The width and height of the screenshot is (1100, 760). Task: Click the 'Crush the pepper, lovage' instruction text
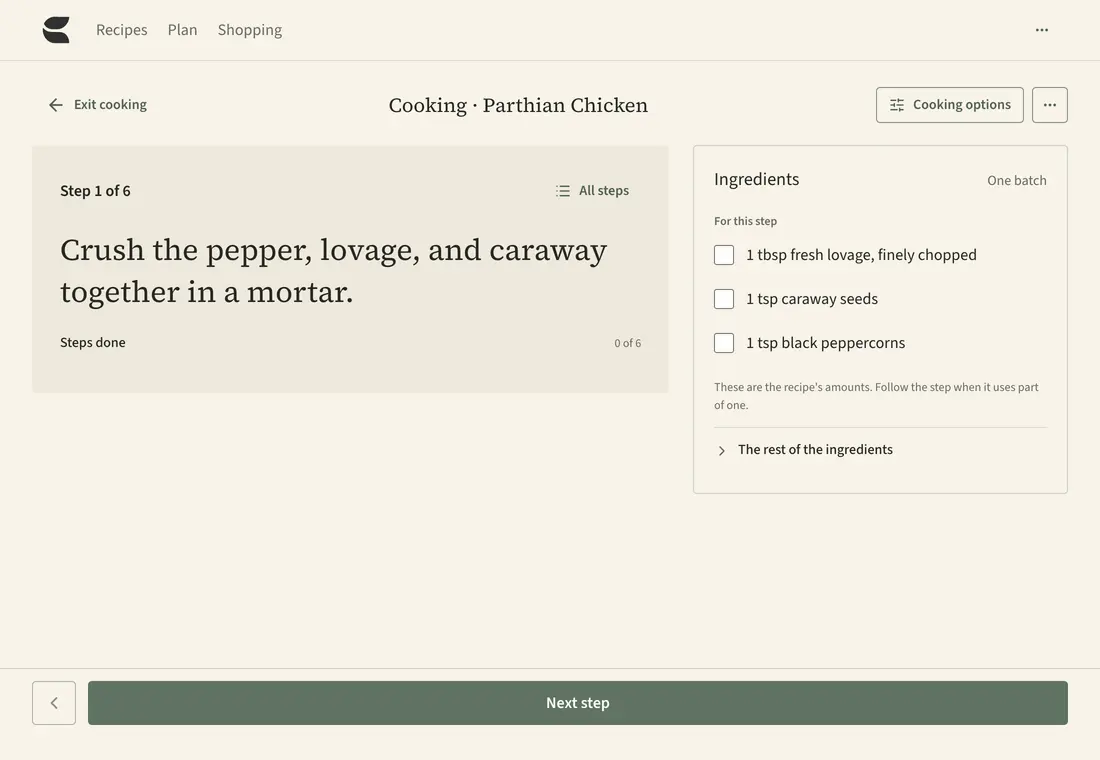[x=333, y=271]
